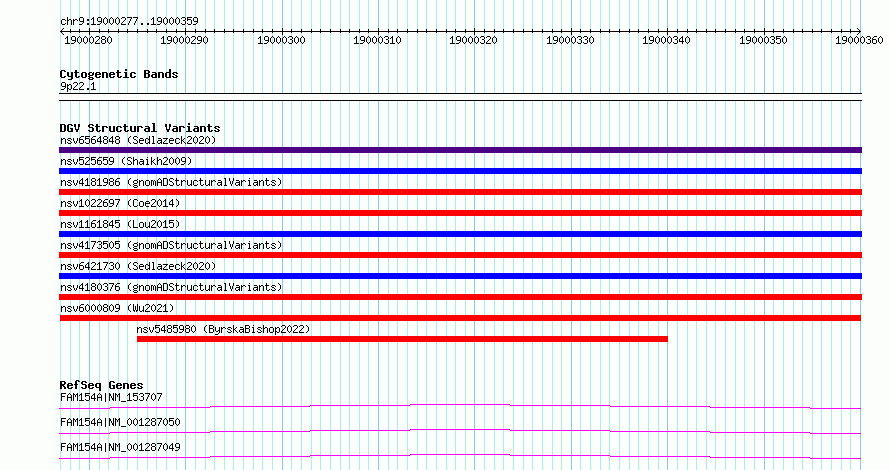Screen dimensions: 890x470
Task: Click the nsv5485980 (ByrskaBishop2022) label
Action: 223,329
